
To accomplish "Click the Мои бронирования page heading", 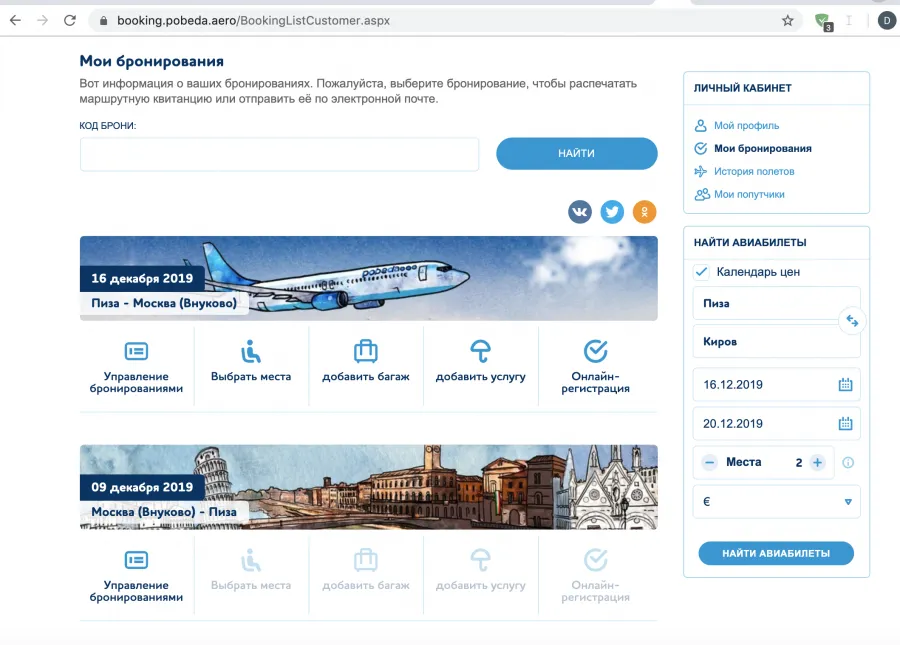I will click(x=152, y=61).
